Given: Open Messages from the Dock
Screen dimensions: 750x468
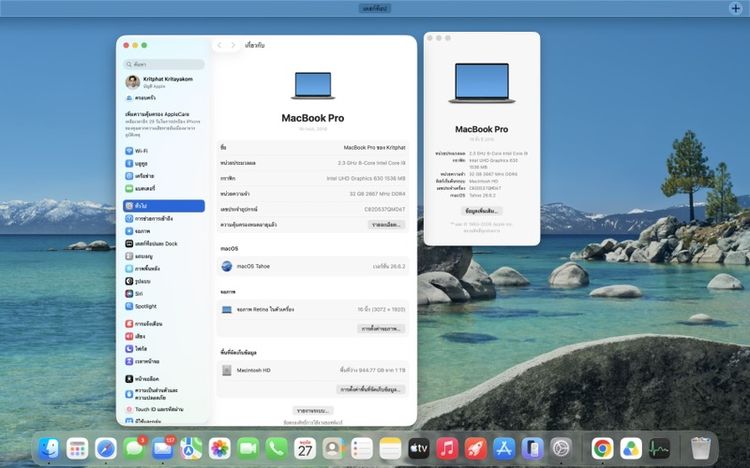Looking at the screenshot, I should pos(134,448).
